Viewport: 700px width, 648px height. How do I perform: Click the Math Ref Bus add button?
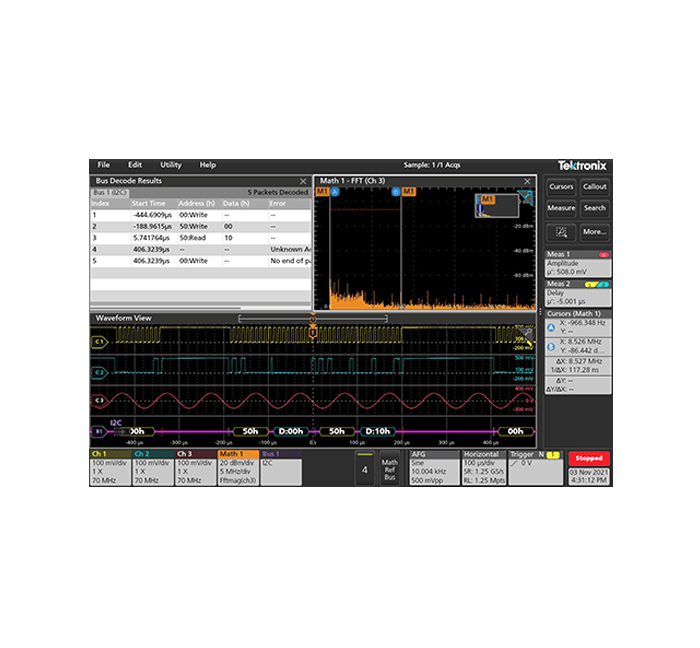click(389, 468)
